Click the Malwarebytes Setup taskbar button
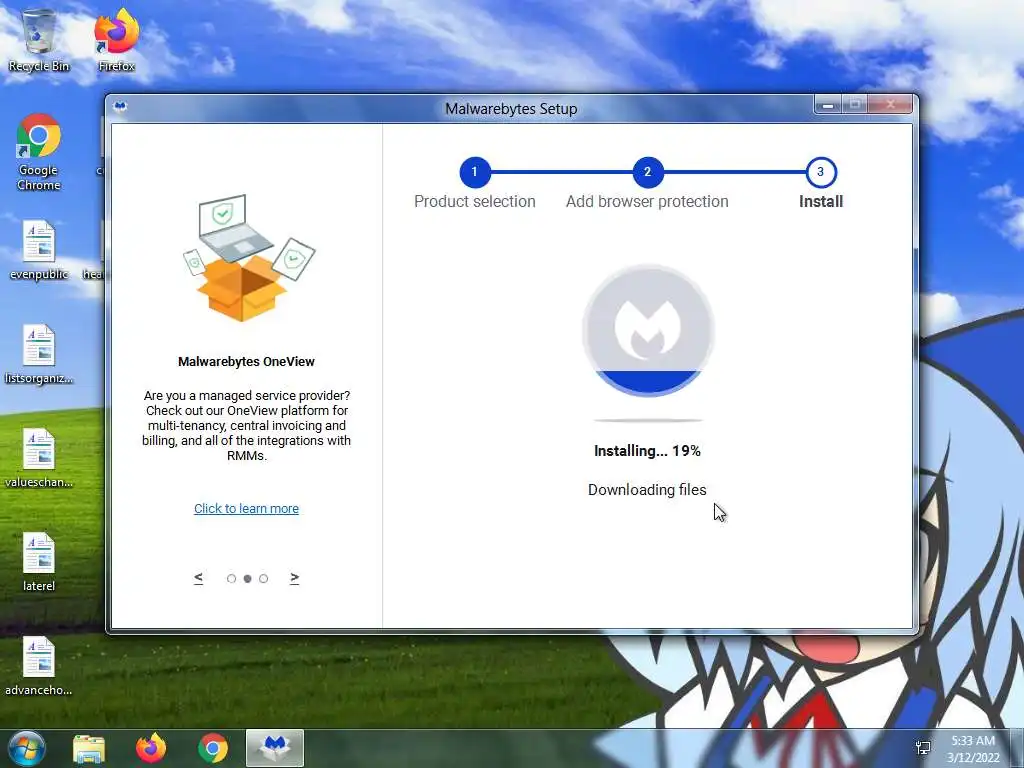Screen dimensions: 1024x768 pyautogui.click(x=275, y=748)
